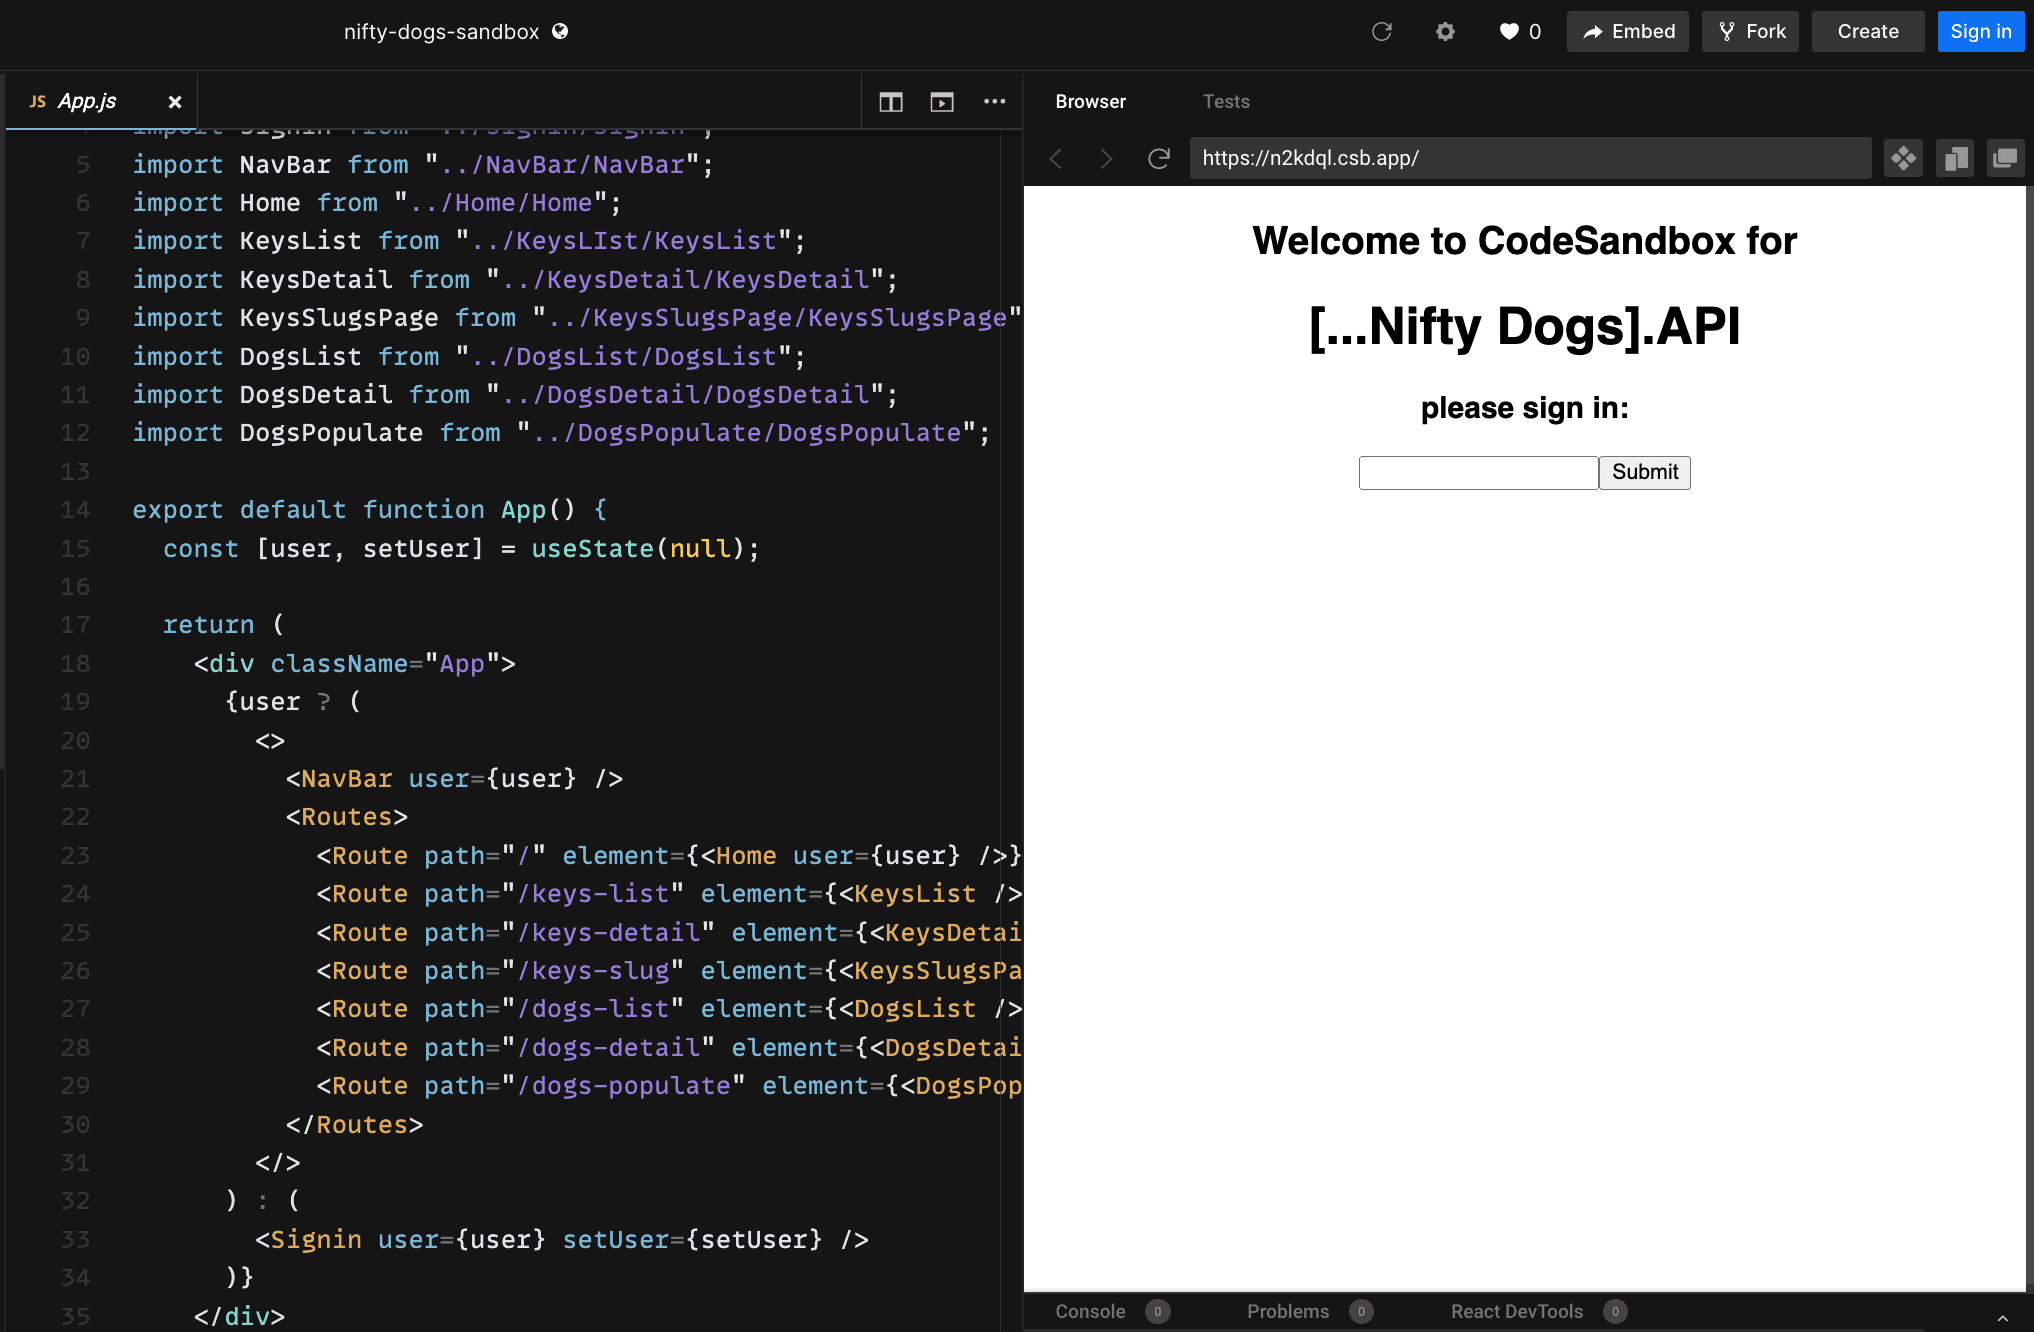Toggle the split editor layout icon

coord(891,102)
